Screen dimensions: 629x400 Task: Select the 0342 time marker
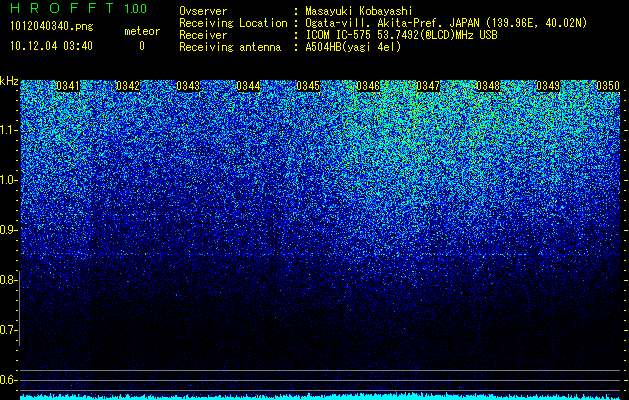point(128,86)
